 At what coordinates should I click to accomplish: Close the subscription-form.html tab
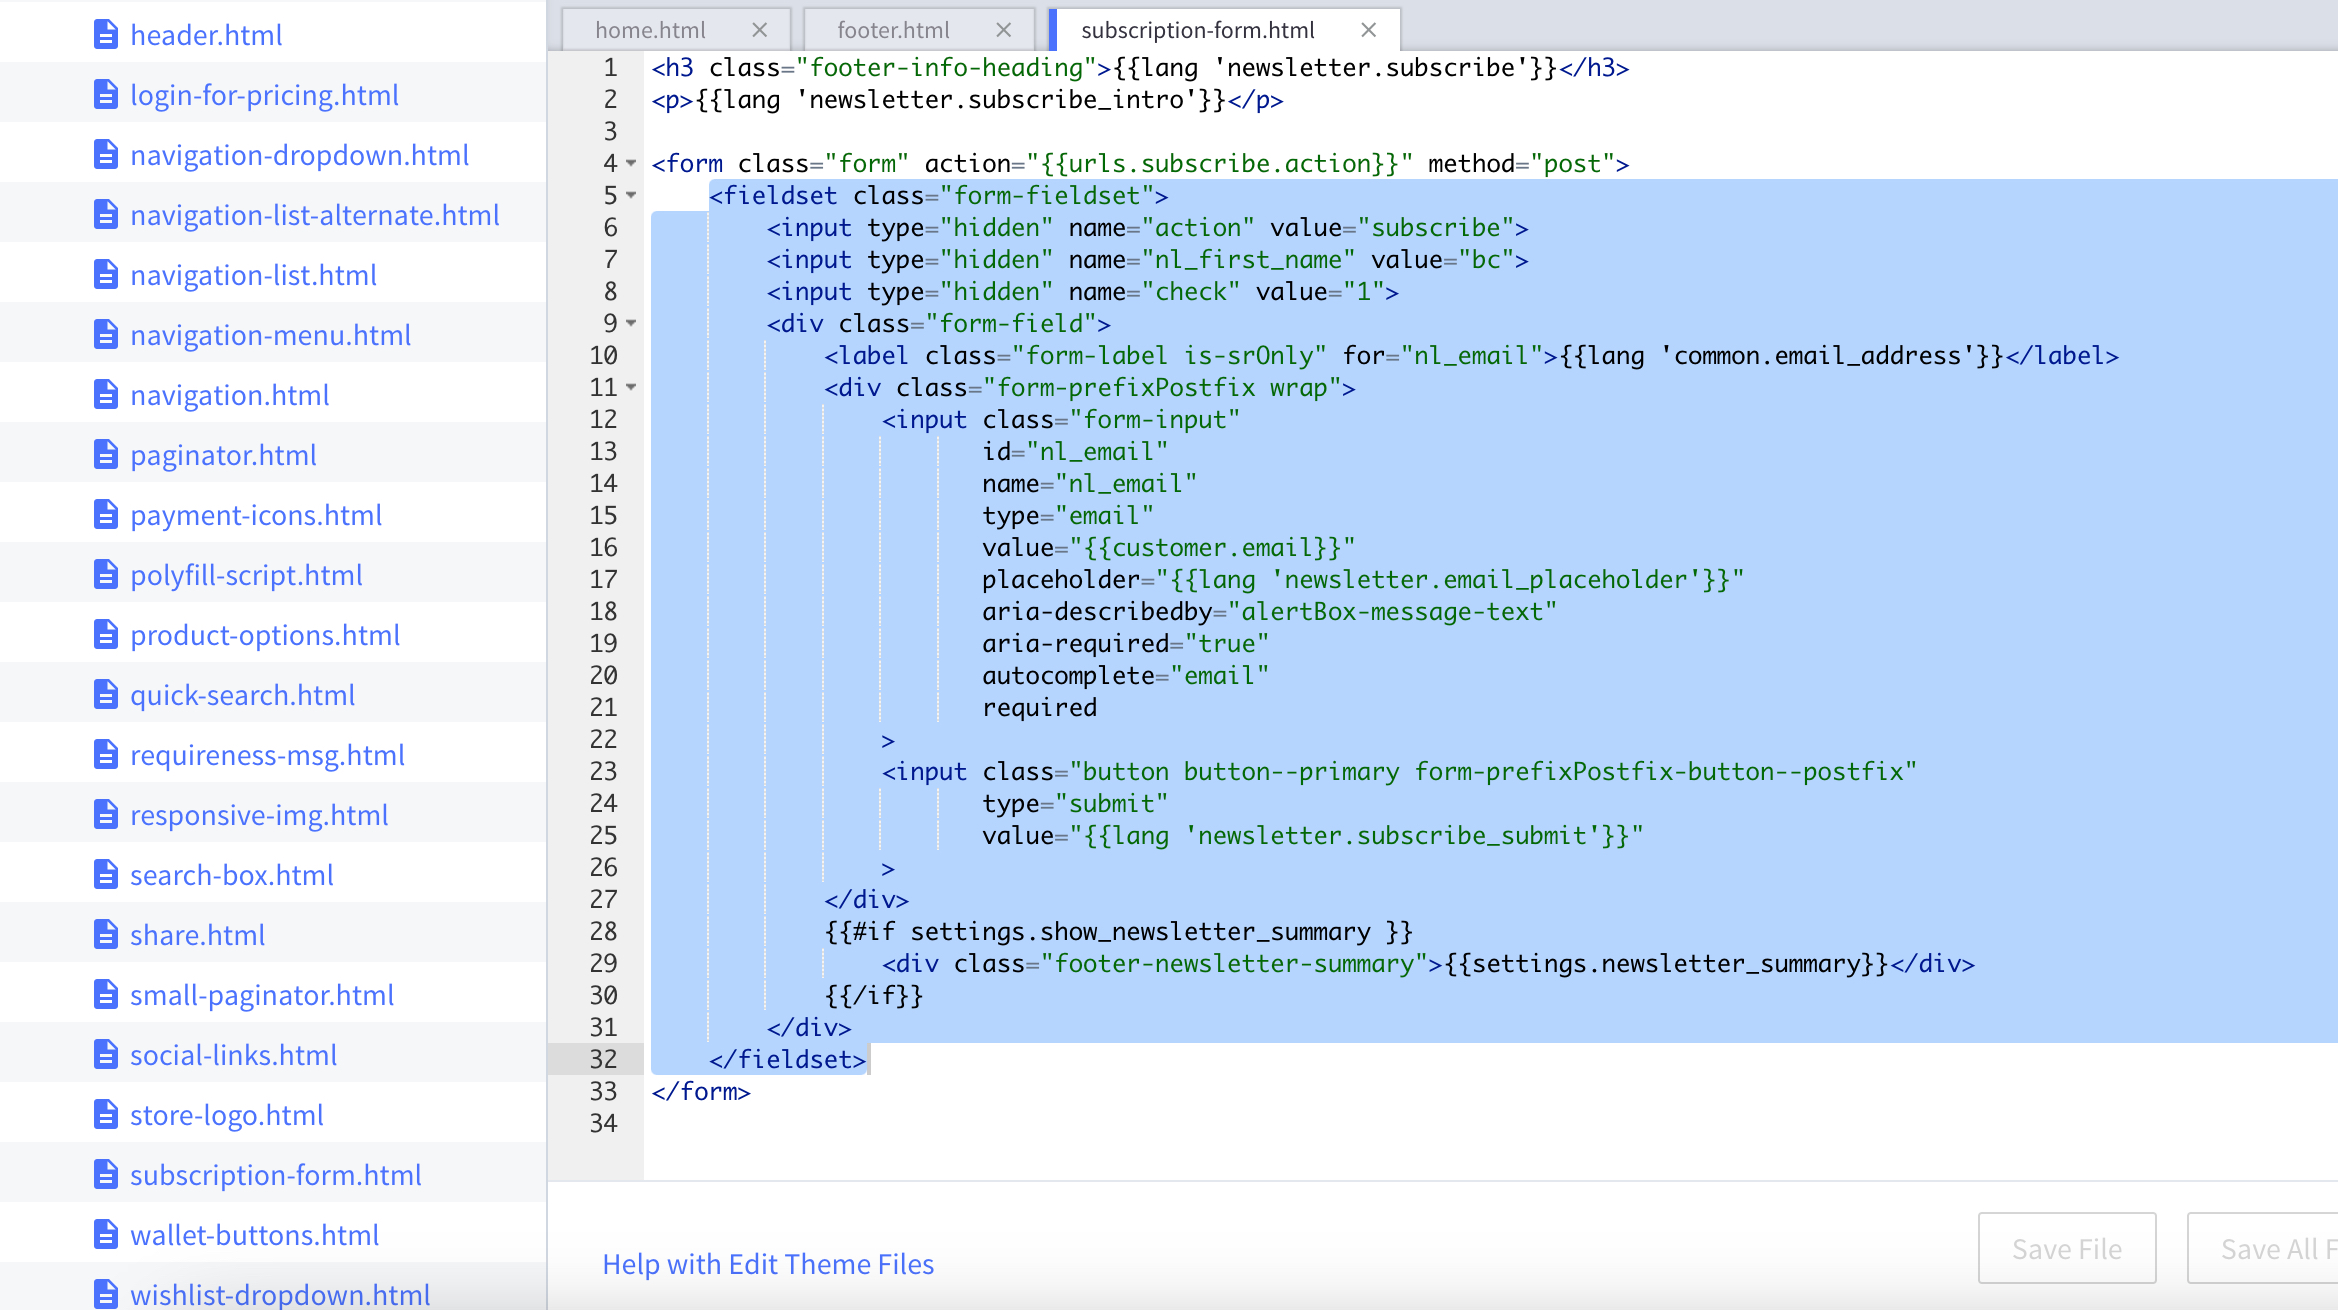(1368, 30)
